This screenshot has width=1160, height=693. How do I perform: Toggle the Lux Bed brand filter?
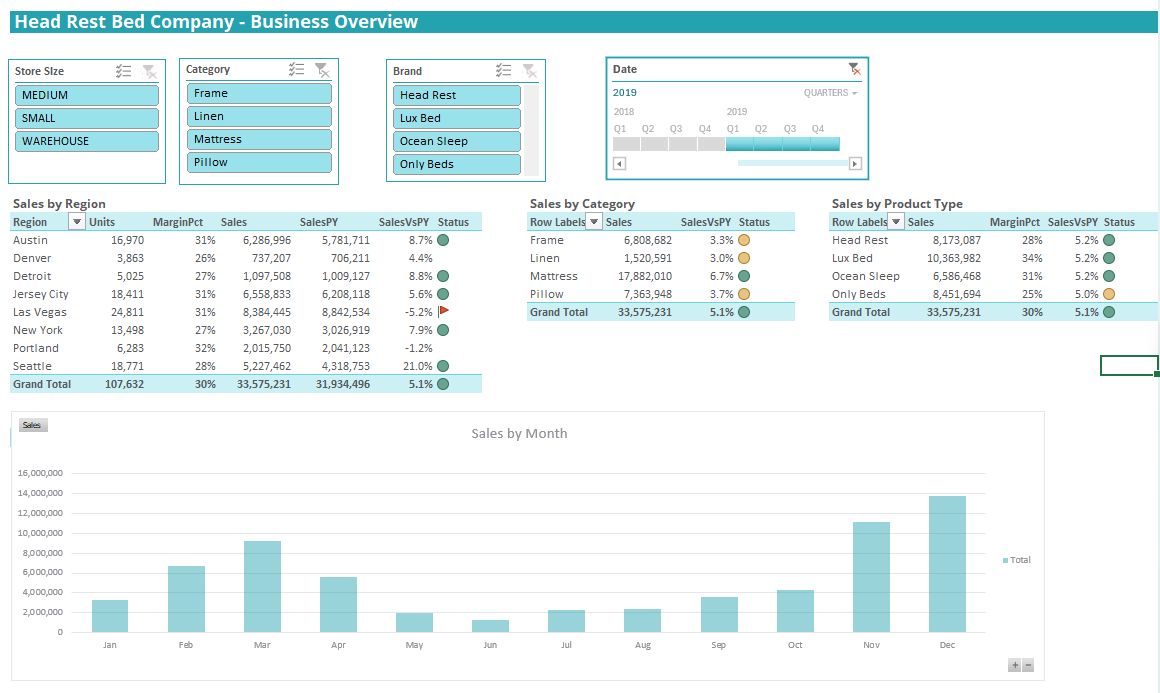coord(456,118)
